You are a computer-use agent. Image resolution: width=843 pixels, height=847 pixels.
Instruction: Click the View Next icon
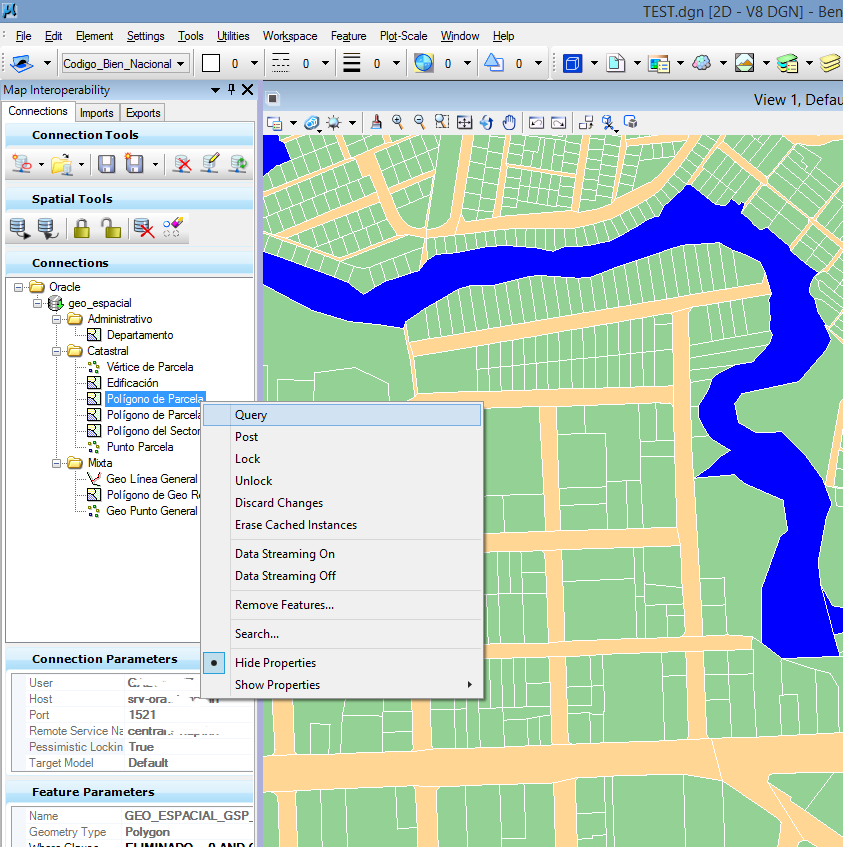click(558, 123)
